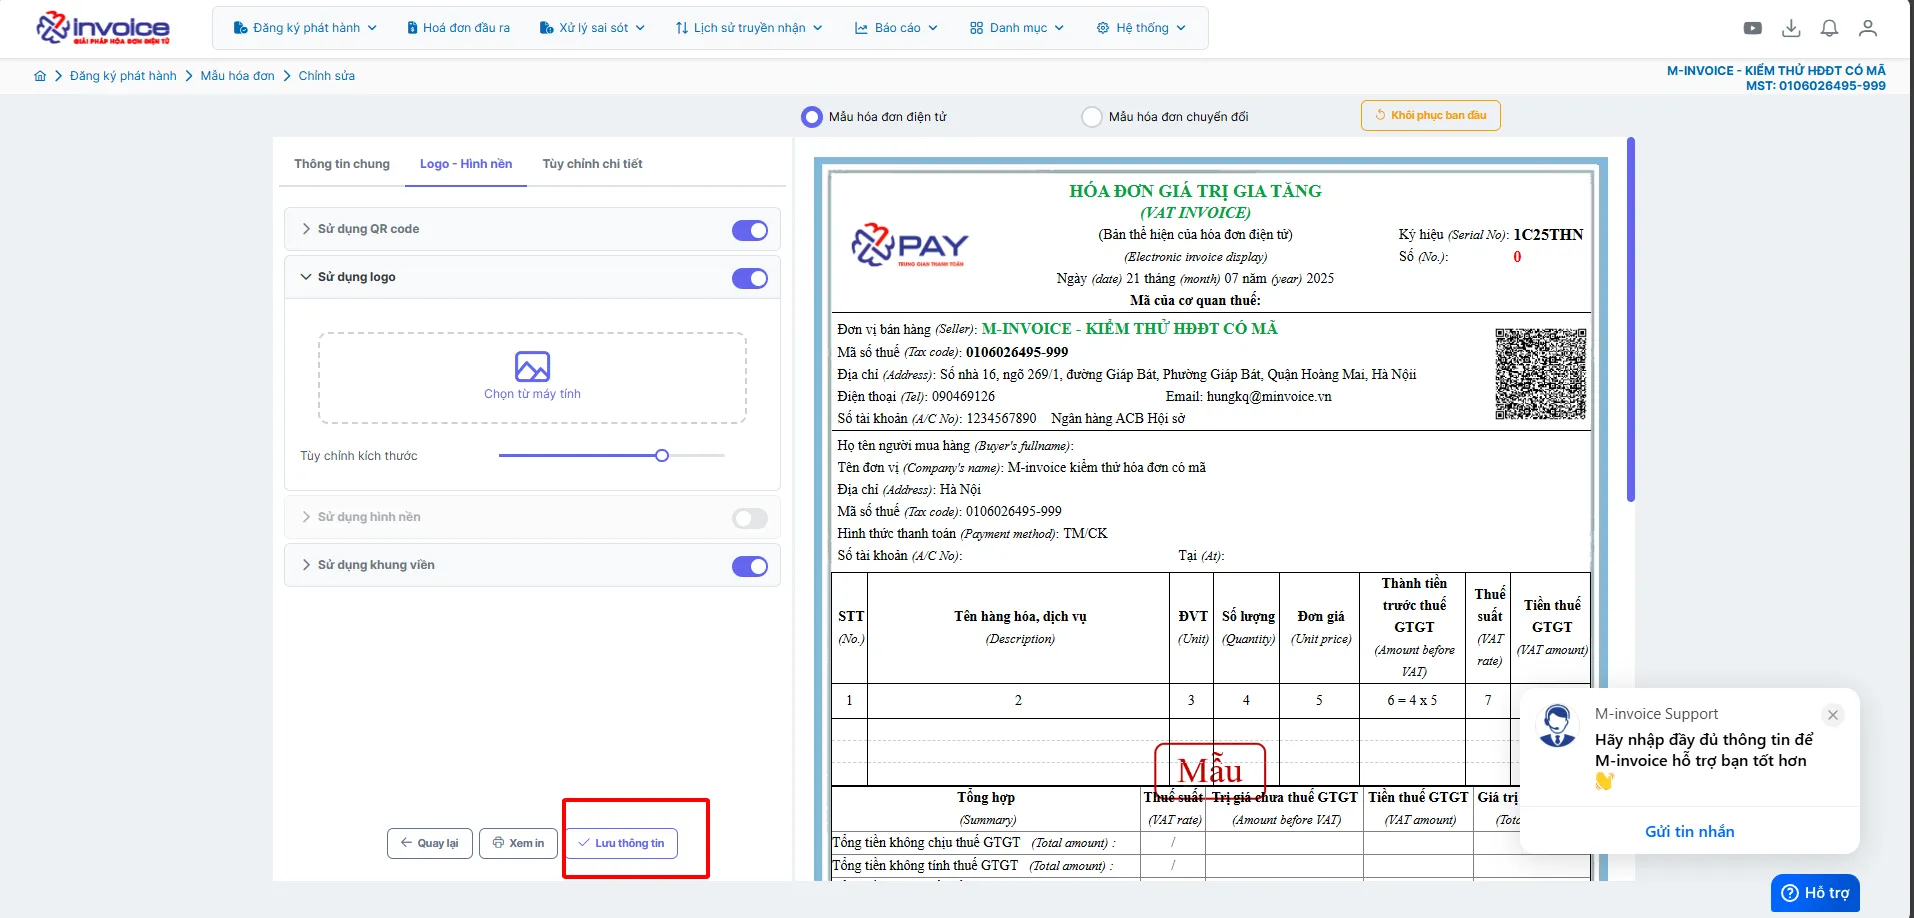This screenshot has height=918, width=1914.
Task: Select Mẫu hóa đơn chuyển đổi radio
Action: click(x=1091, y=117)
